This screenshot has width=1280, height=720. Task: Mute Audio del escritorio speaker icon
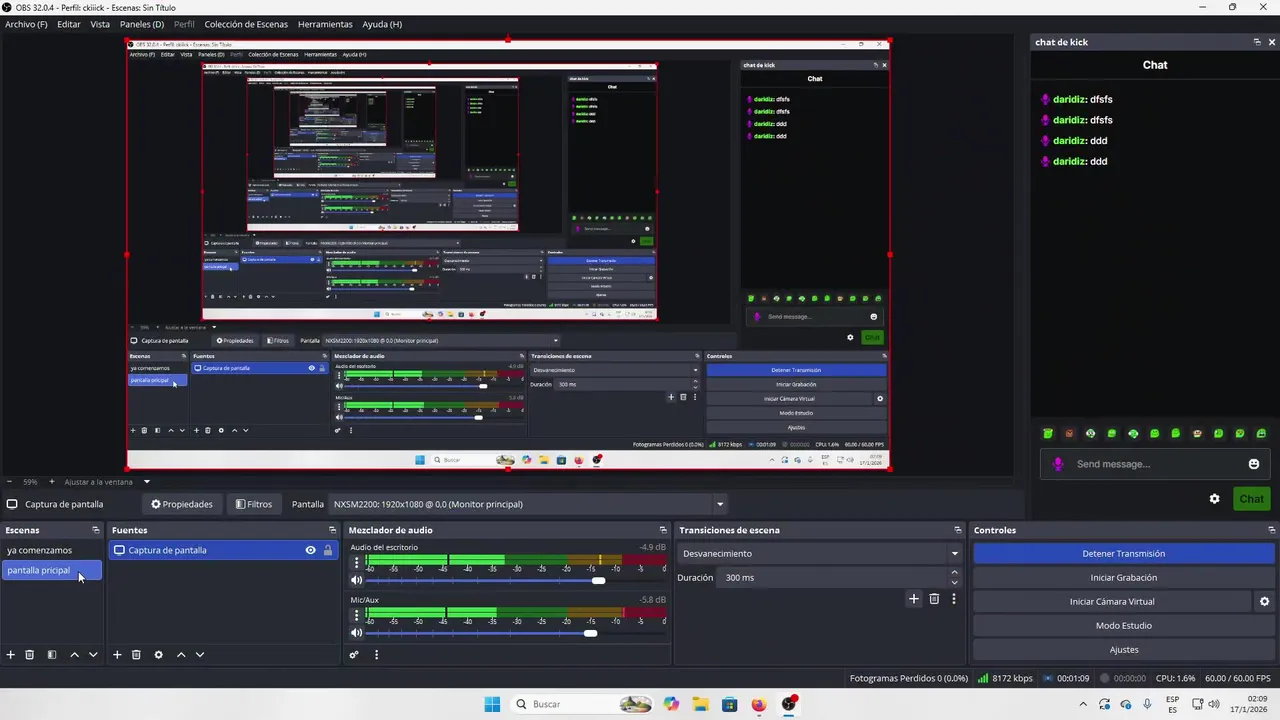(x=356, y=581)
